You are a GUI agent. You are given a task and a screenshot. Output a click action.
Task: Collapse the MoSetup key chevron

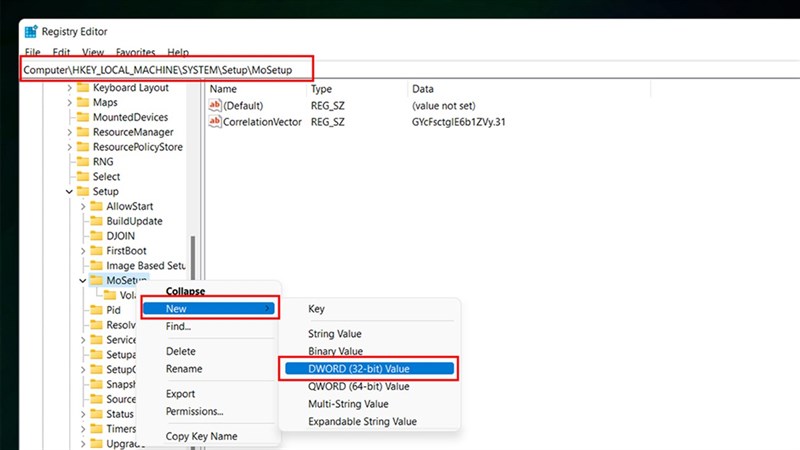tap(83, 280)
